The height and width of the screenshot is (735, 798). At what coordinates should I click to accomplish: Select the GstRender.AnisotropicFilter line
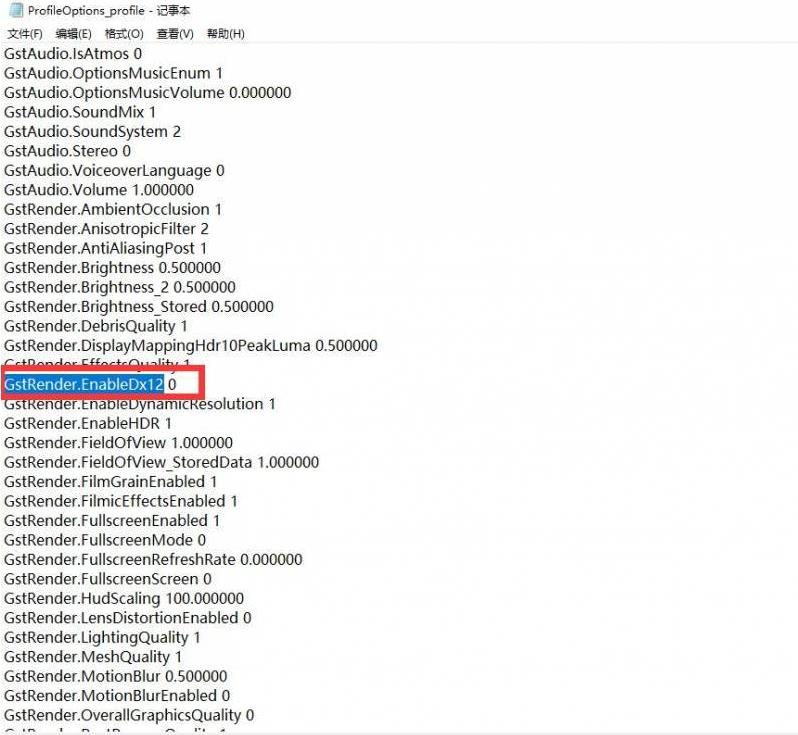click(x=106, y=229)
